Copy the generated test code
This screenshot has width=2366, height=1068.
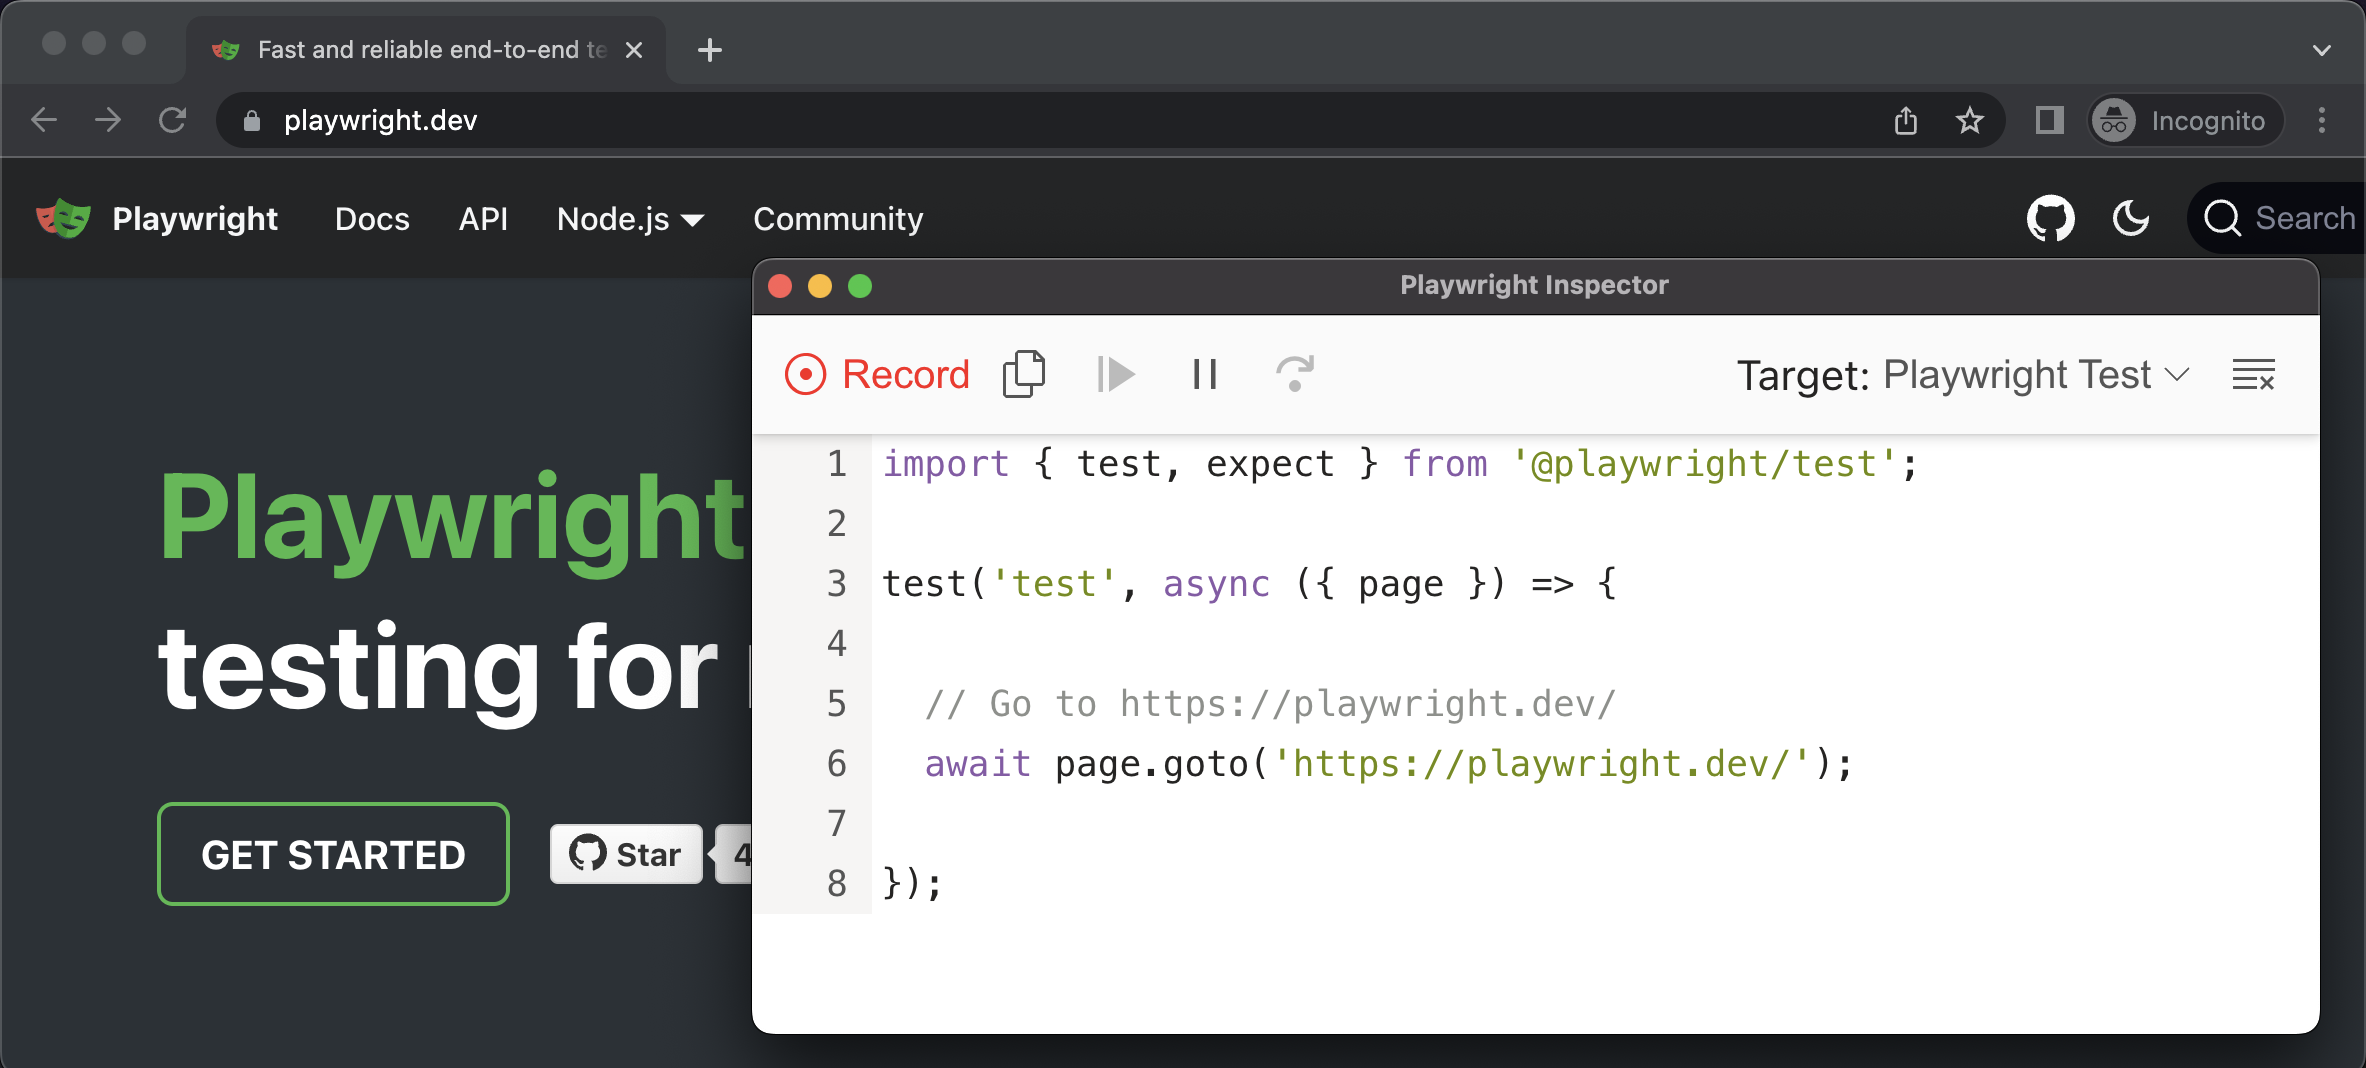click(1024, 373)
